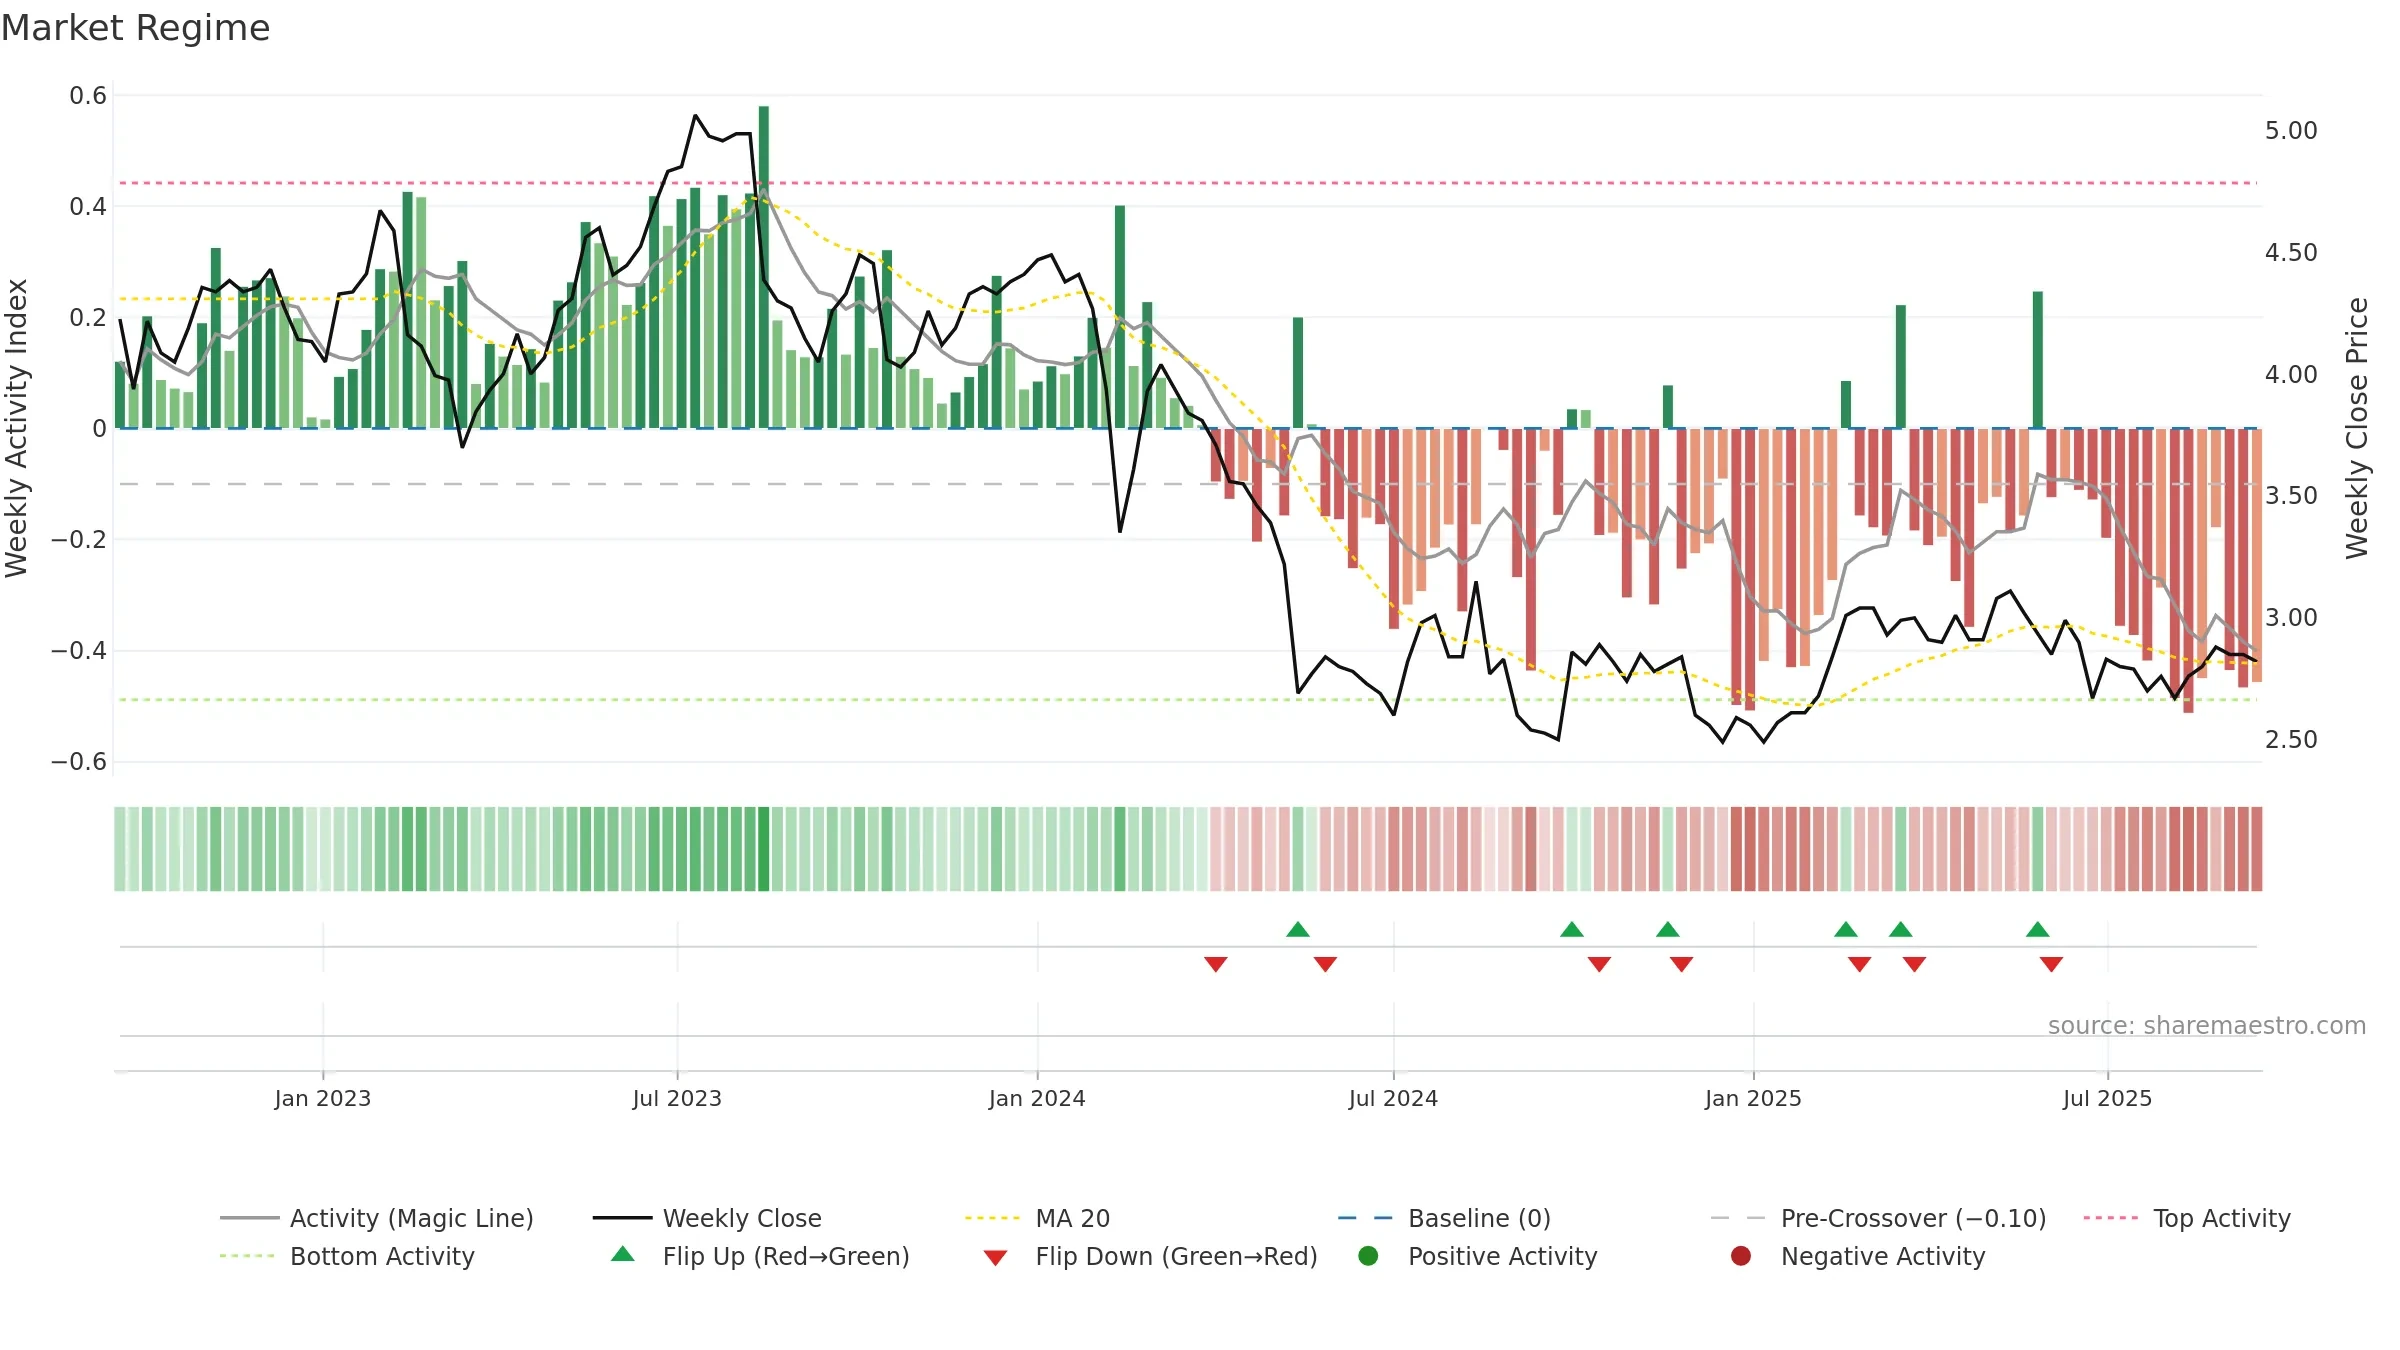The height and width of the screenshot is (1350, 2400).
Task: Click the Jul 2024 x-axis label
Action: coord(1393,1098)
